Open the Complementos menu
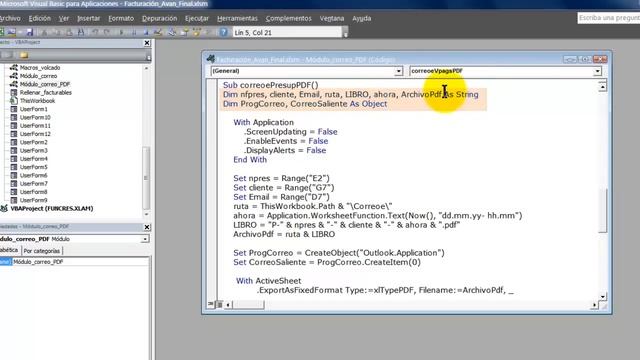Viewport: 640px width, 360px height. 289,18
